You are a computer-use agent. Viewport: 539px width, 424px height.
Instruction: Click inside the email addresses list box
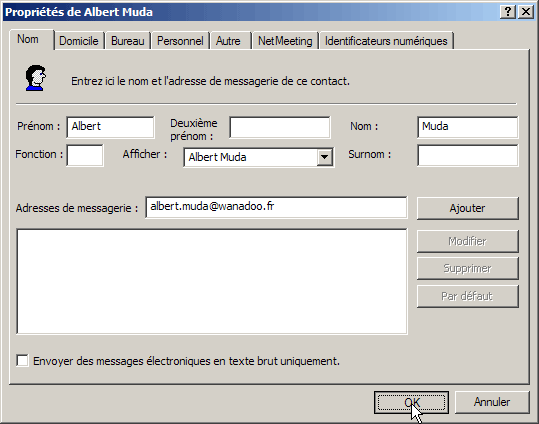pos(212,281)
